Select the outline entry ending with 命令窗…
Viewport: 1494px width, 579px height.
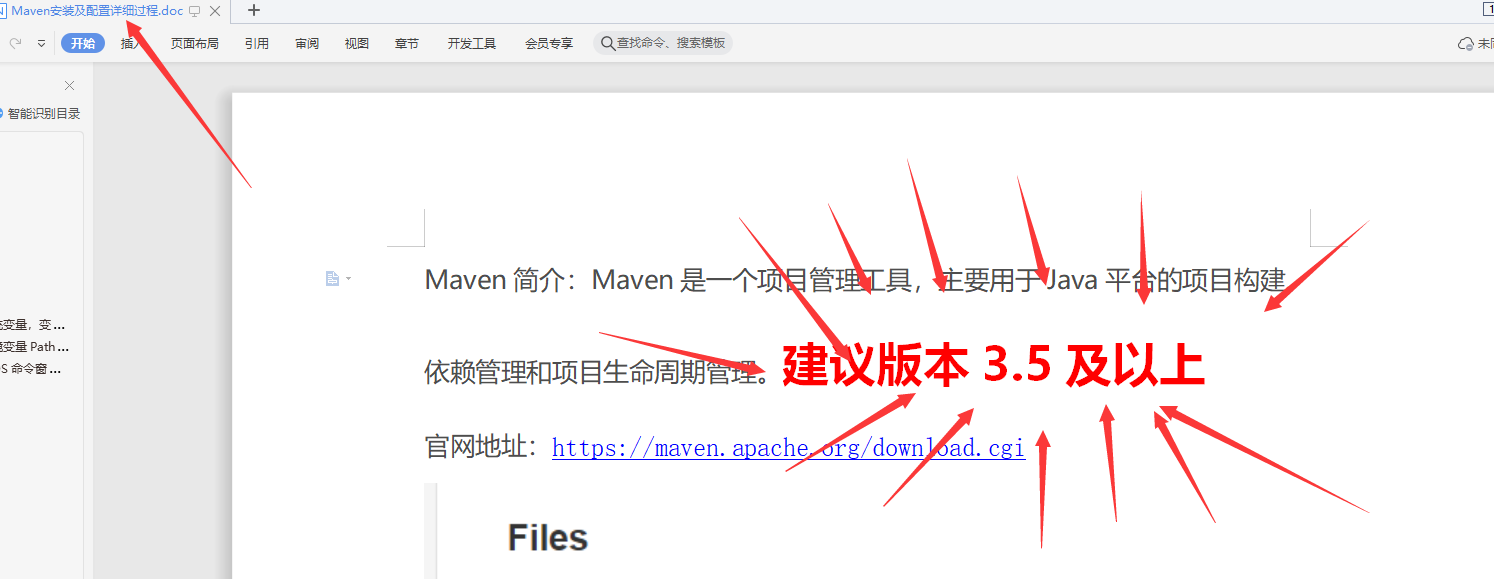coord(32,369)
